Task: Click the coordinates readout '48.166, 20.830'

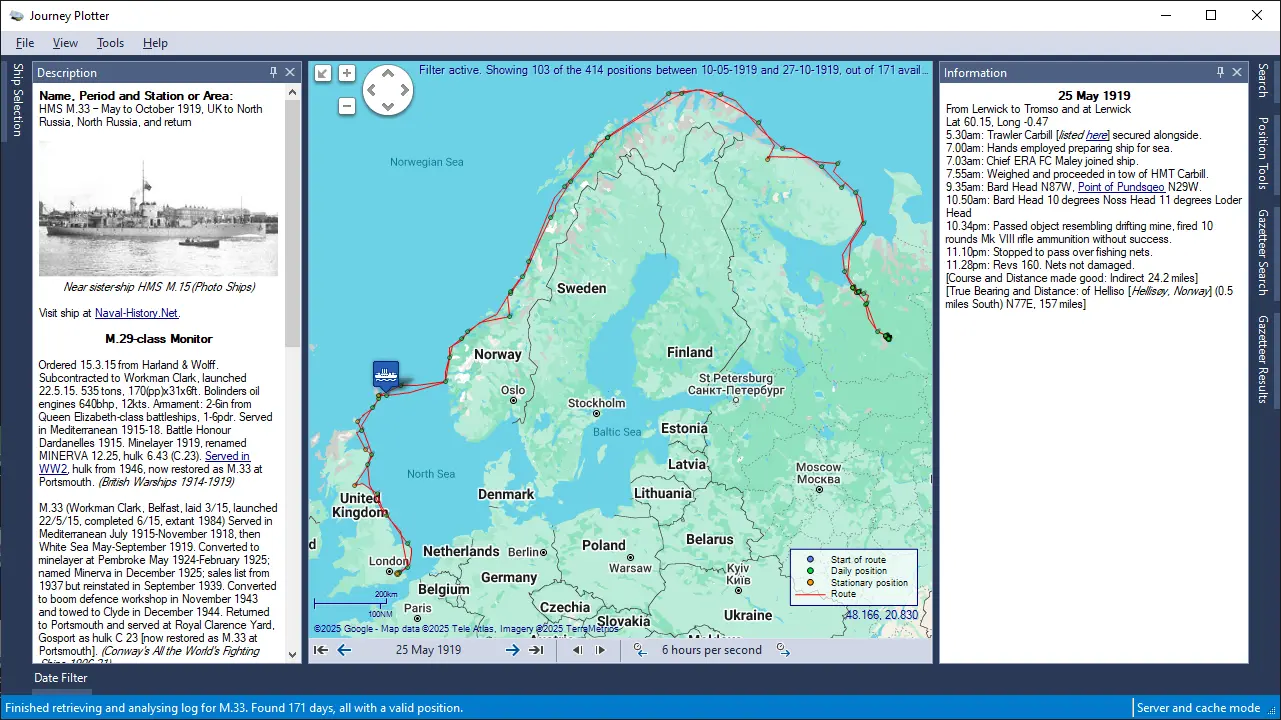Action: coord(881,615)
